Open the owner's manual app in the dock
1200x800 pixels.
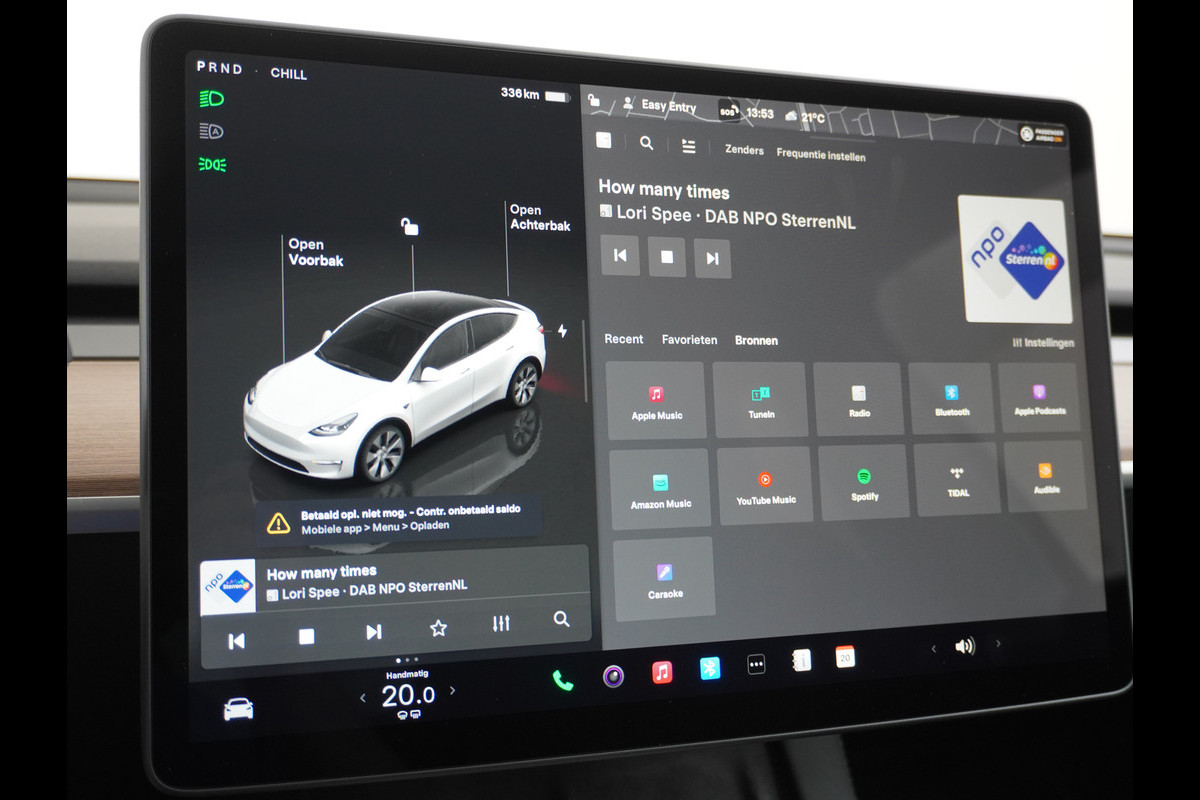click(x=801, y=660)
